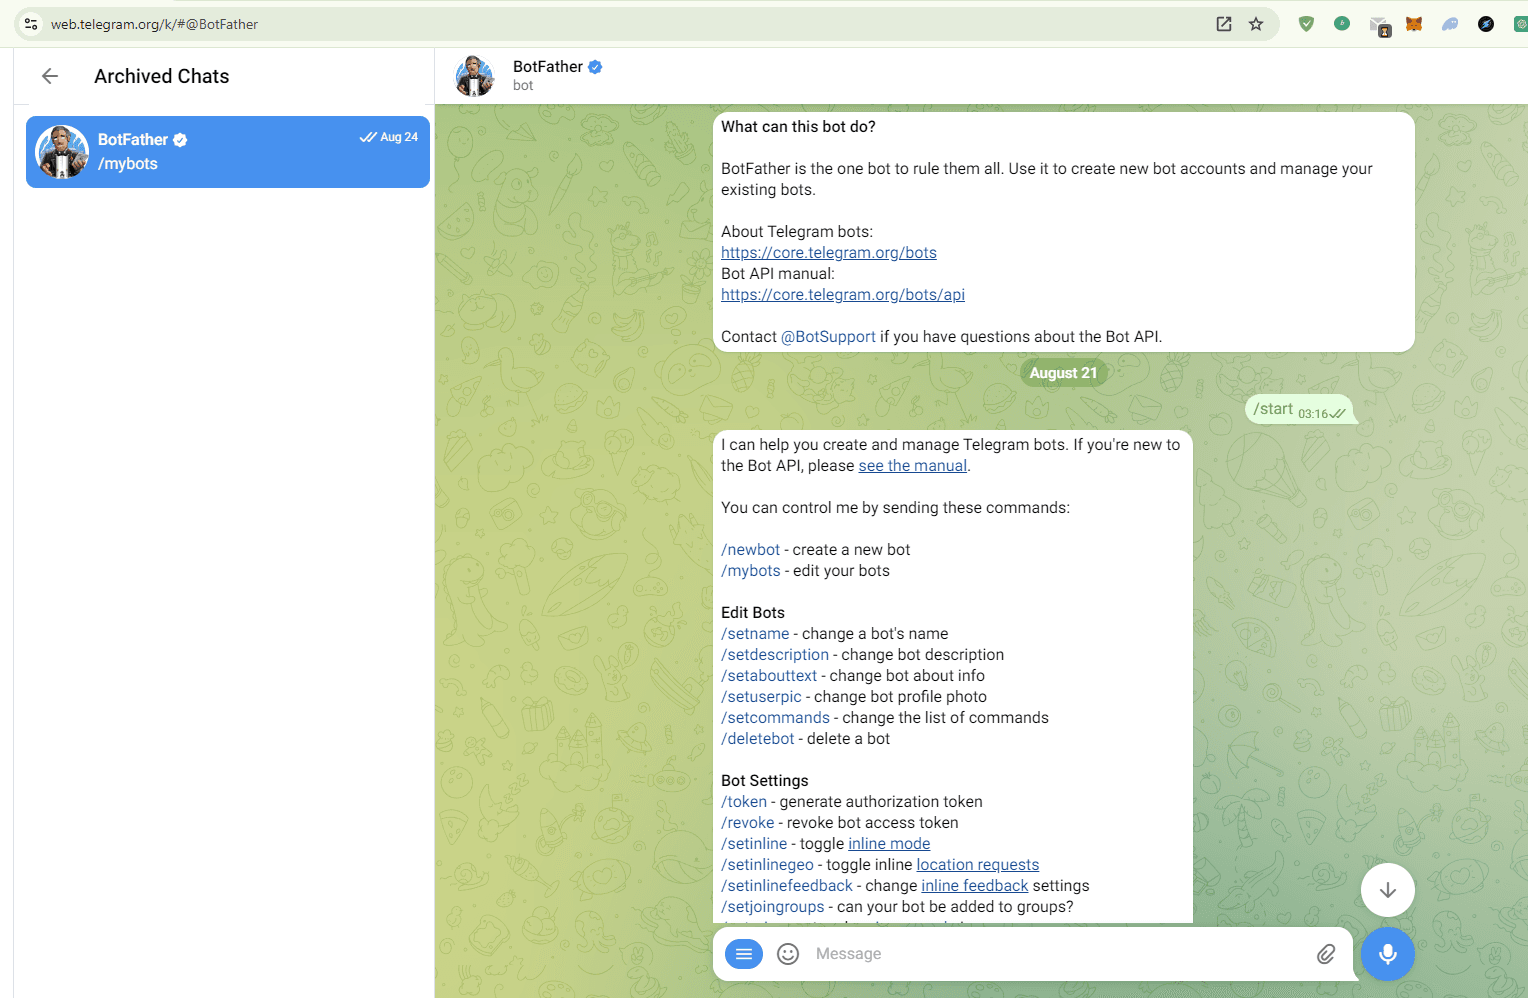Viewport: 1528px width, 998px height.
Task: Open the bot commands menu button
Action: (x=743, y=954)
